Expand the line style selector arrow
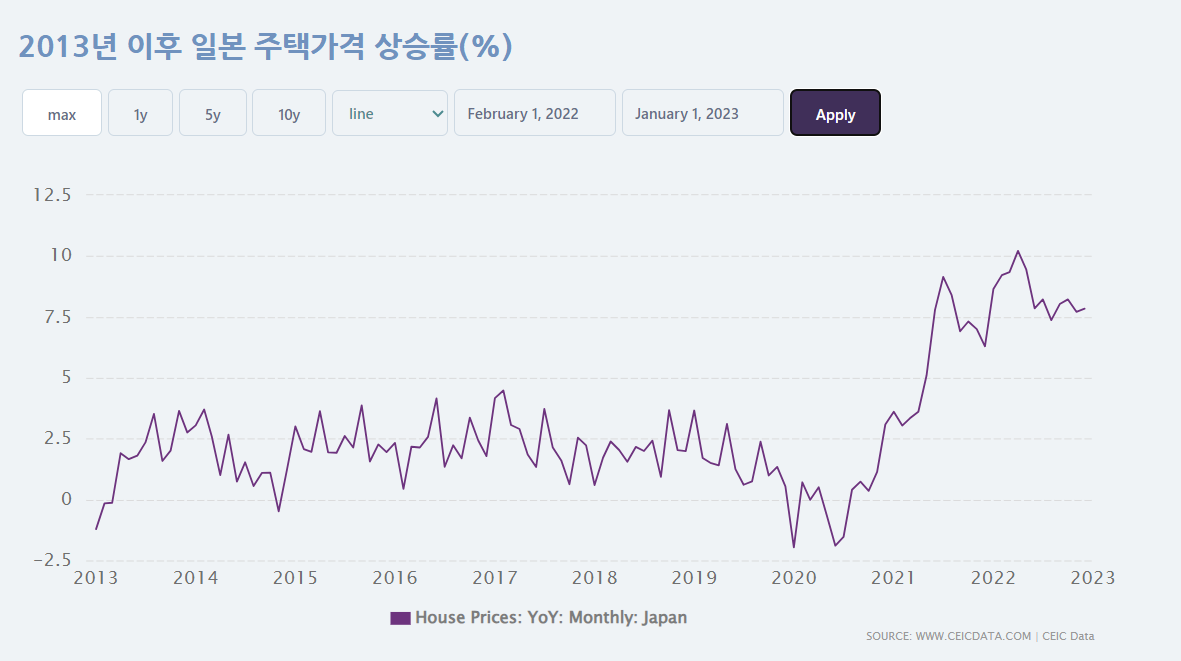The width and height of the screenshot is (1181, 661). point(437,112)
